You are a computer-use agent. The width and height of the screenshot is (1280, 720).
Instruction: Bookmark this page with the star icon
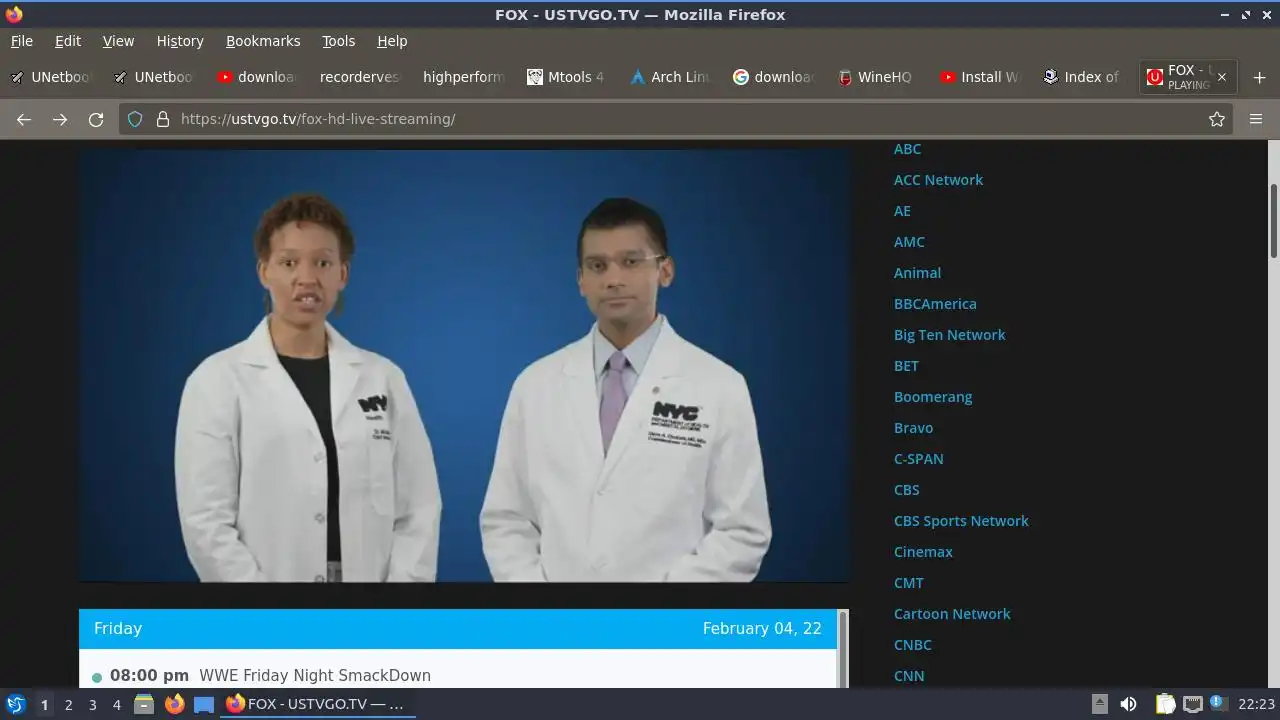point(1217,119)
